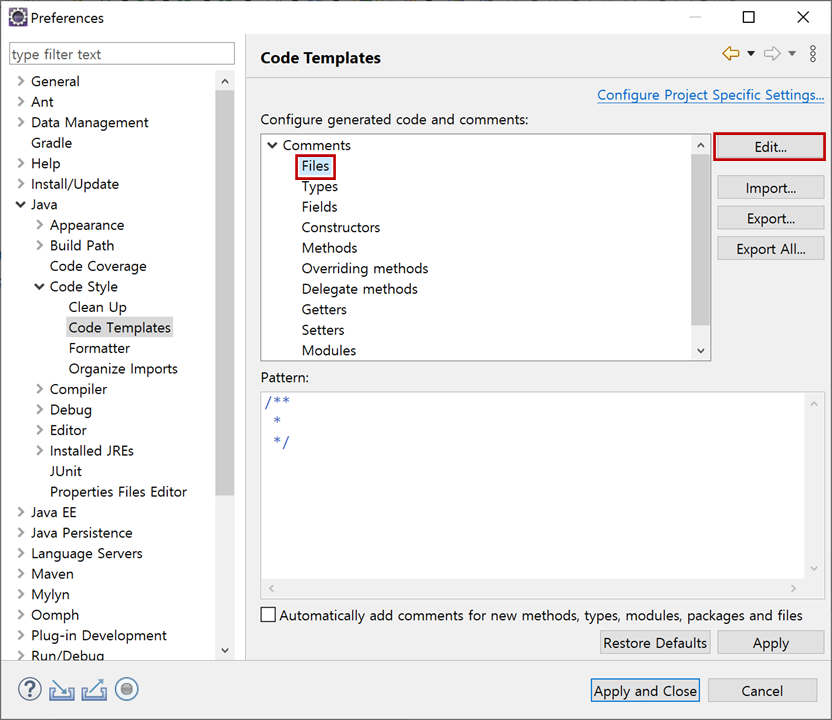Image resolution: width=832 pixels, height=720 pixels.
Task: Expand the Data Management node
Action: point(21,122)
